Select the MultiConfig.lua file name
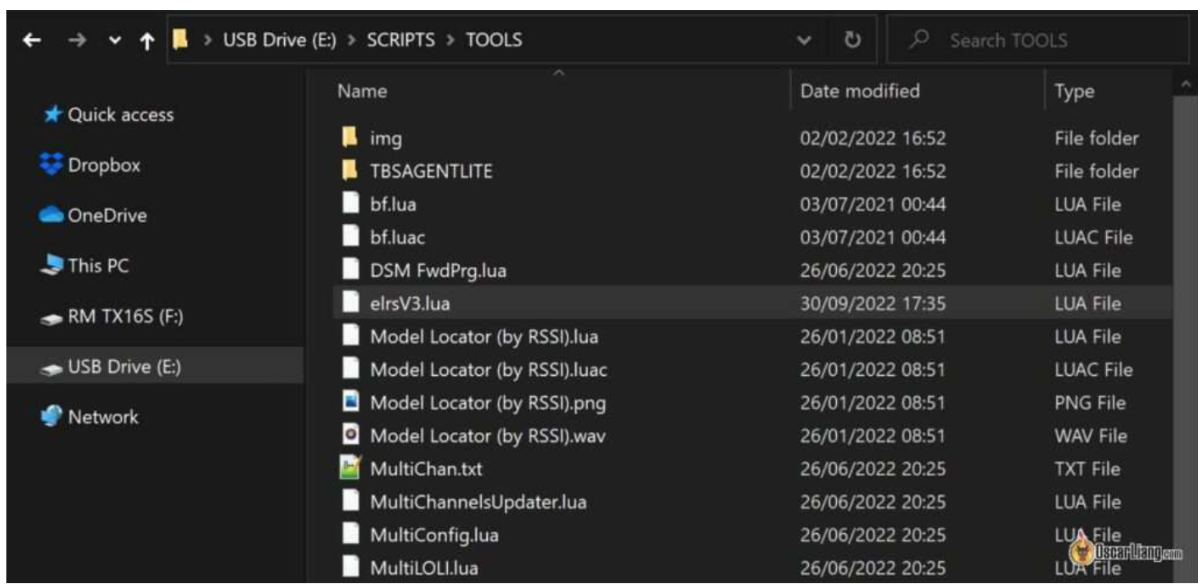 click(434, 535)
